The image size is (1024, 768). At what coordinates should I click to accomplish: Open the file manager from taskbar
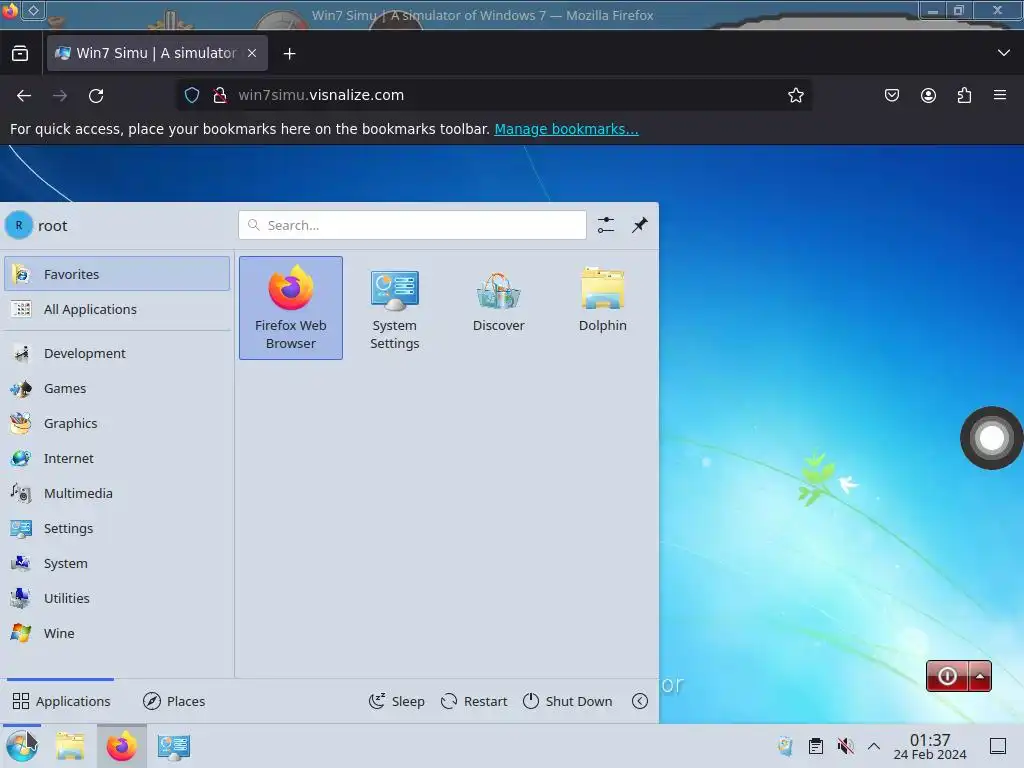click(71, 746)
